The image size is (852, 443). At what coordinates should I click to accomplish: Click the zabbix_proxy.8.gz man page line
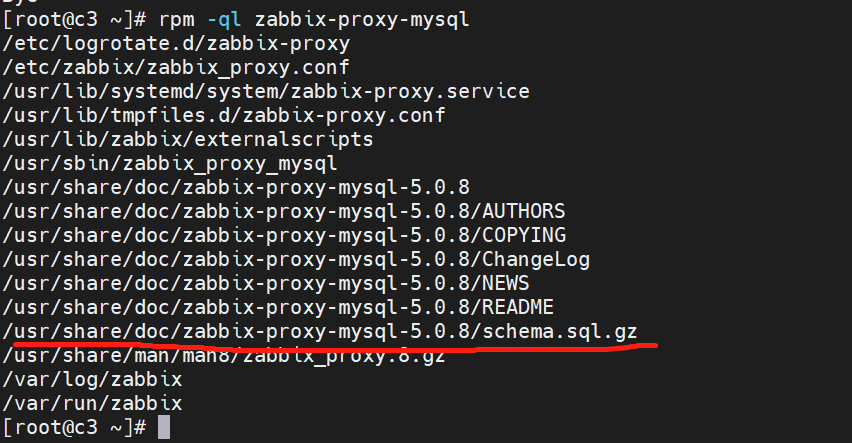pos(224,355)
